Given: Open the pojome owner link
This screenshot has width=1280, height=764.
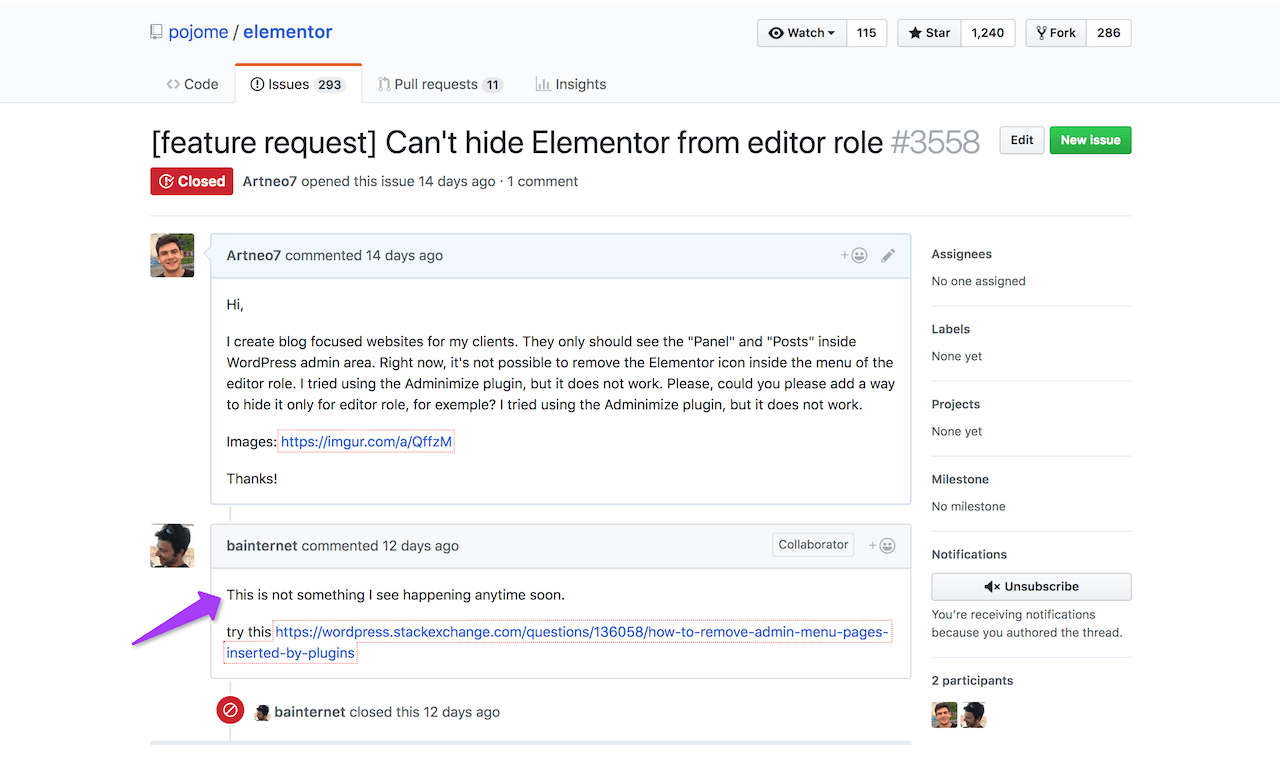Looking at the screenshot, I should coord(198,32).
